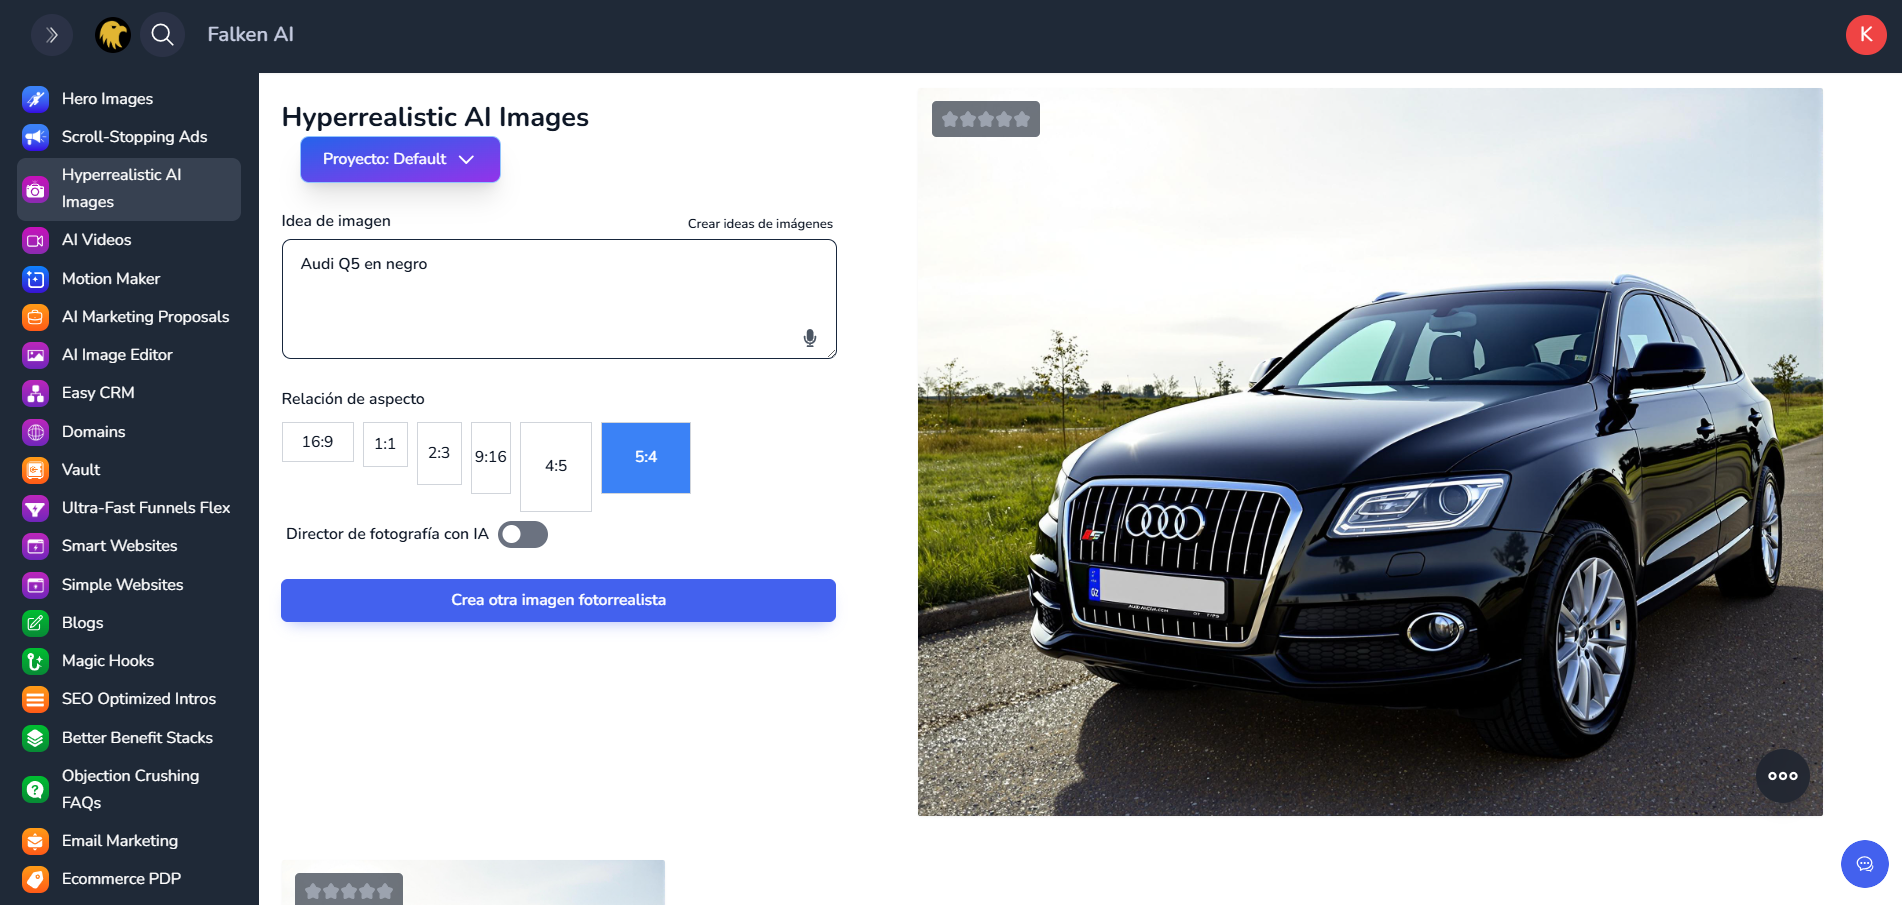This screenshot has width=1902, height=905.
Task: Click the AI Videos camera icon
Action: pos(36,241)
